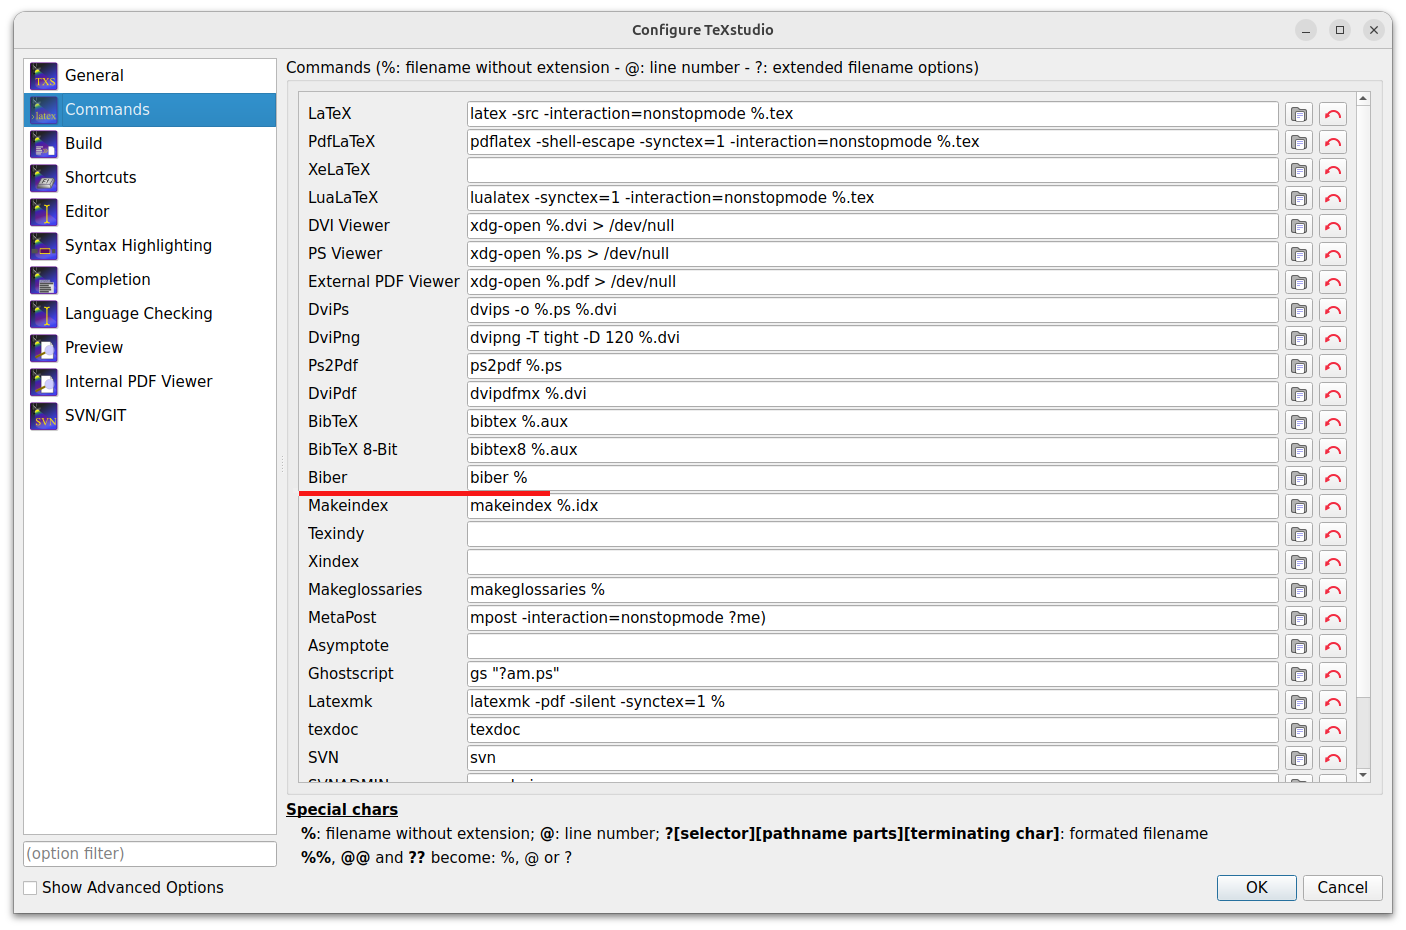Click the scrollbar down arrow
The width and height of the screenshot is (1406, 930).
coord(1363,775)
